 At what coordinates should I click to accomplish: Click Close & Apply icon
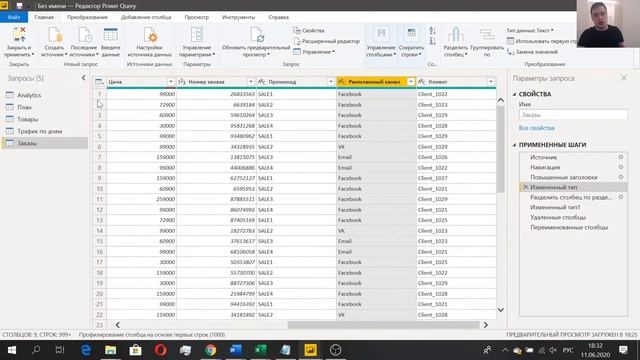point(19,35)
